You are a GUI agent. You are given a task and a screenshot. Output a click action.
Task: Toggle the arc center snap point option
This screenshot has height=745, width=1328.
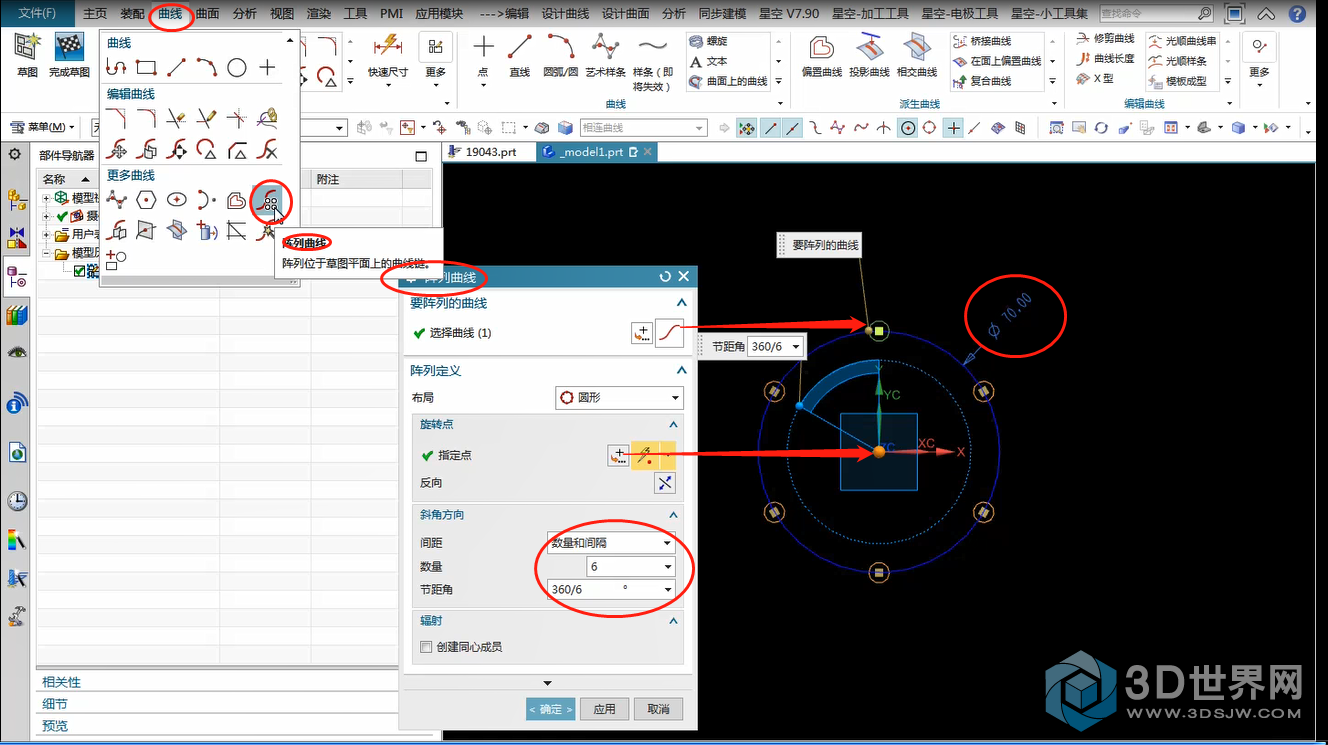click(907, 128)
